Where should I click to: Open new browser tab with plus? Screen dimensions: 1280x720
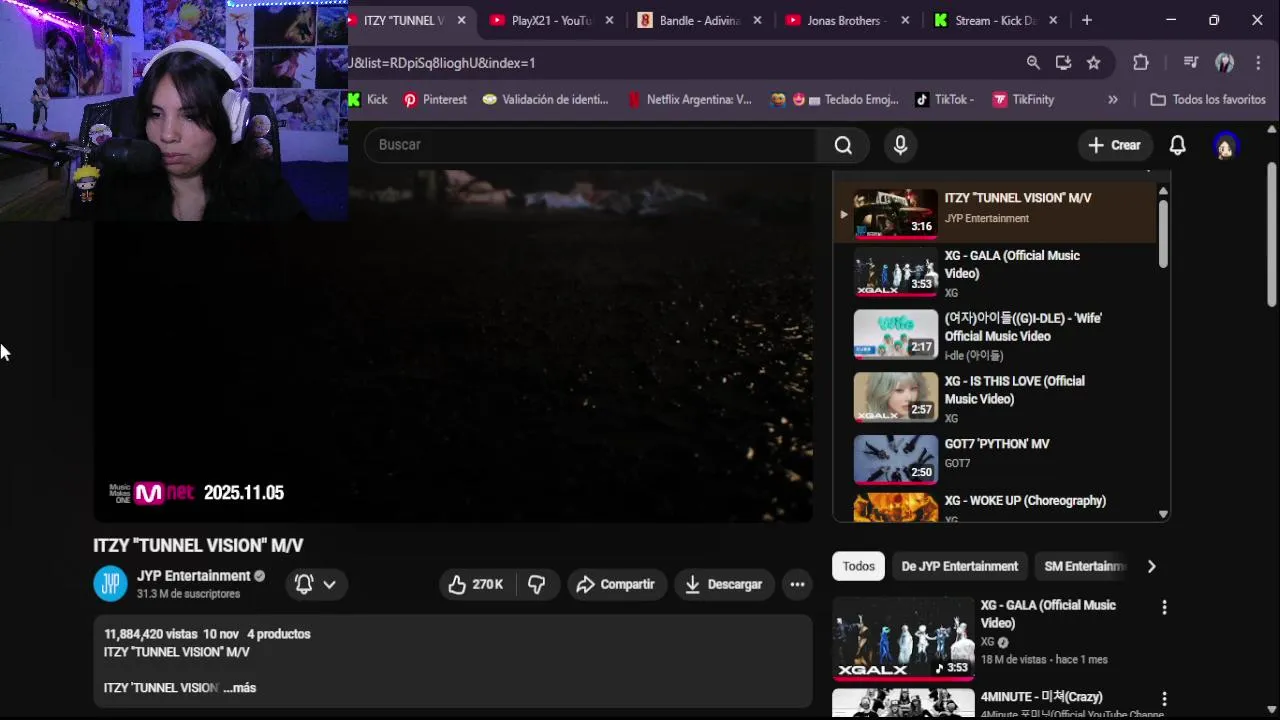(x=1087, y=20)
